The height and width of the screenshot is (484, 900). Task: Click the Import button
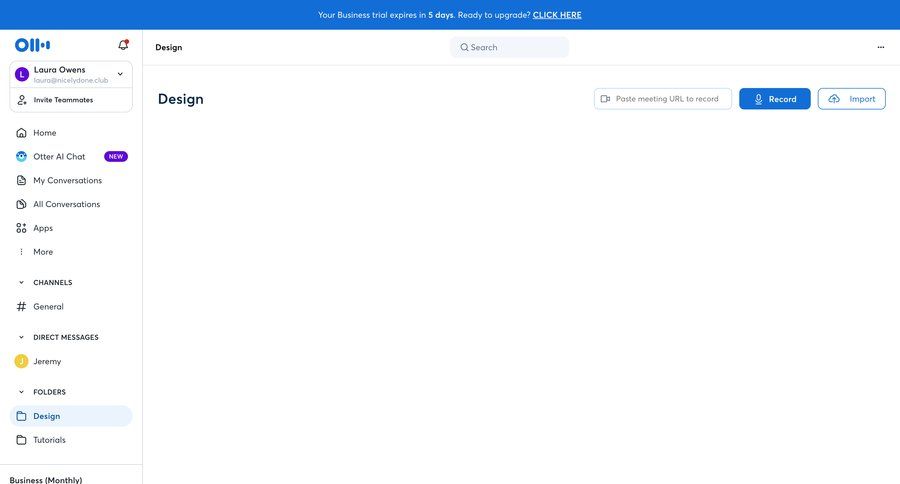point(851,99)
